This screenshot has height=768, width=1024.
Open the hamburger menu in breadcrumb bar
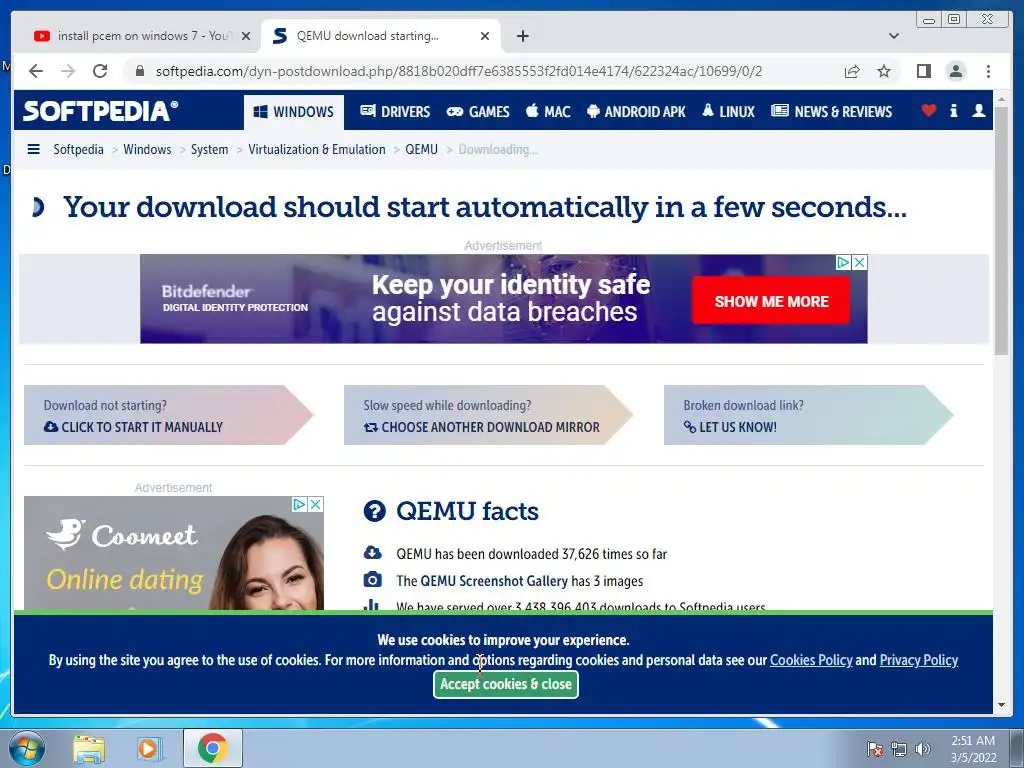pos(33,150)
